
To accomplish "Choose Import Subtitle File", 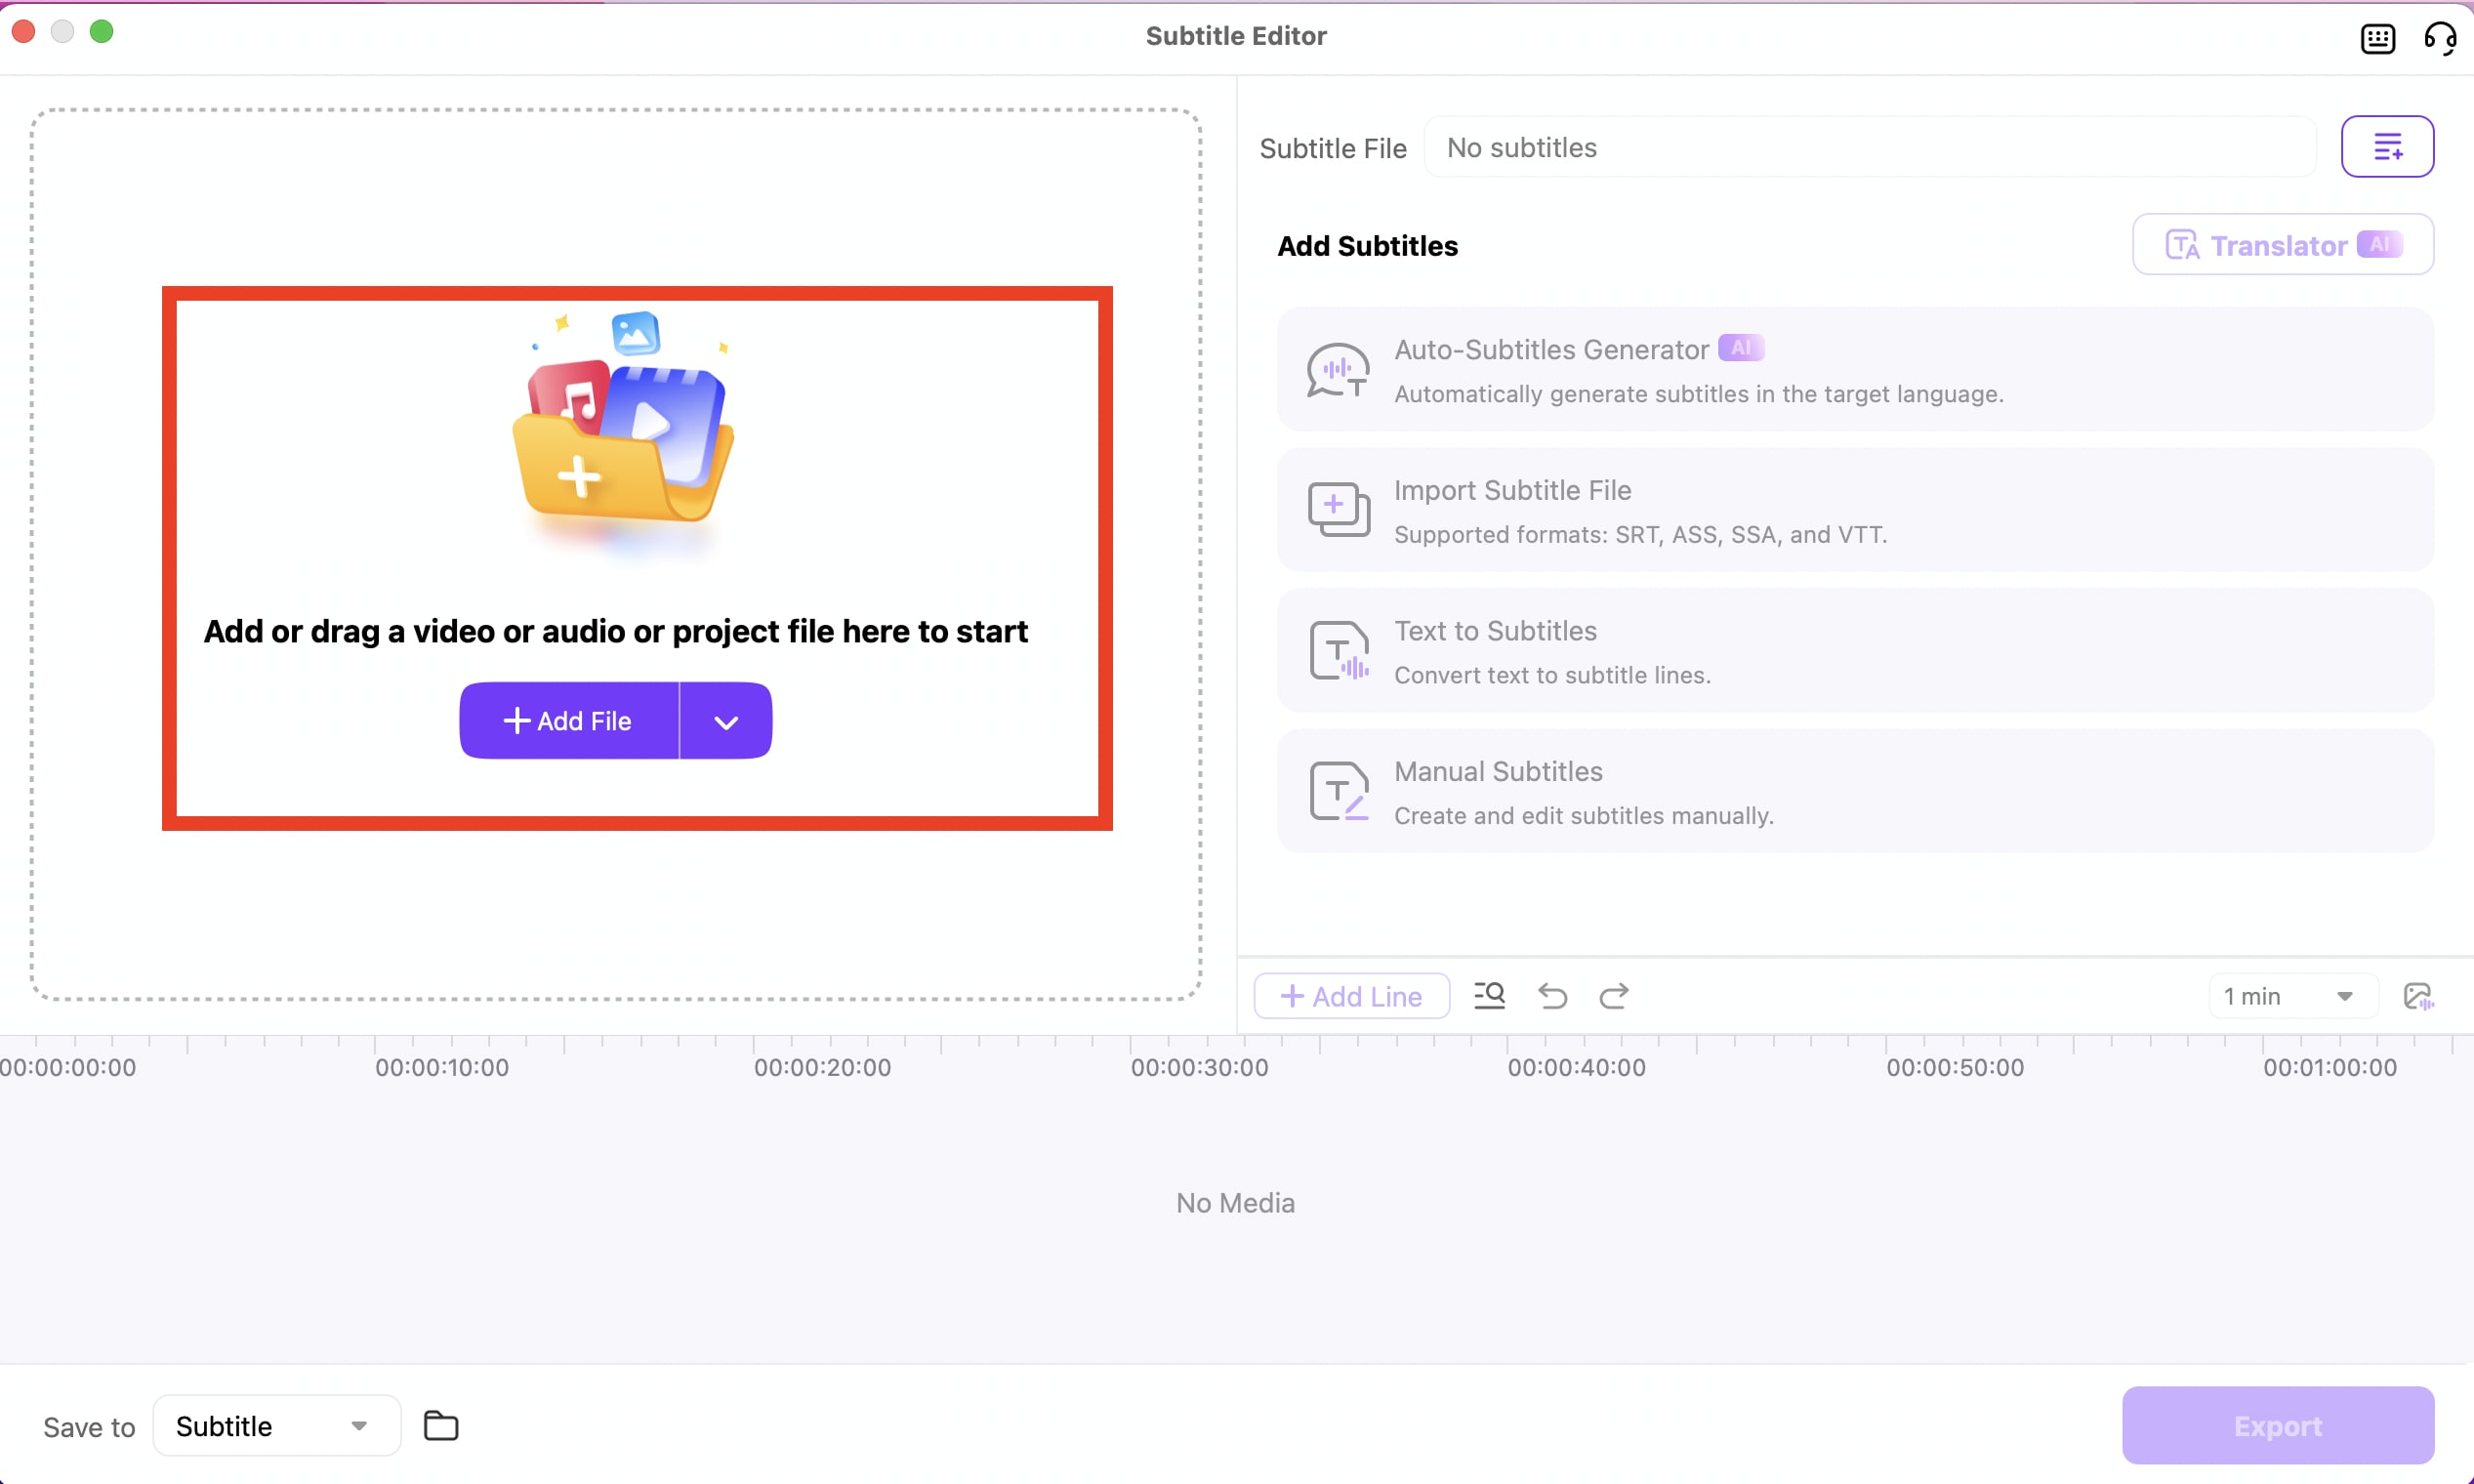I will tap(1854, 510).
